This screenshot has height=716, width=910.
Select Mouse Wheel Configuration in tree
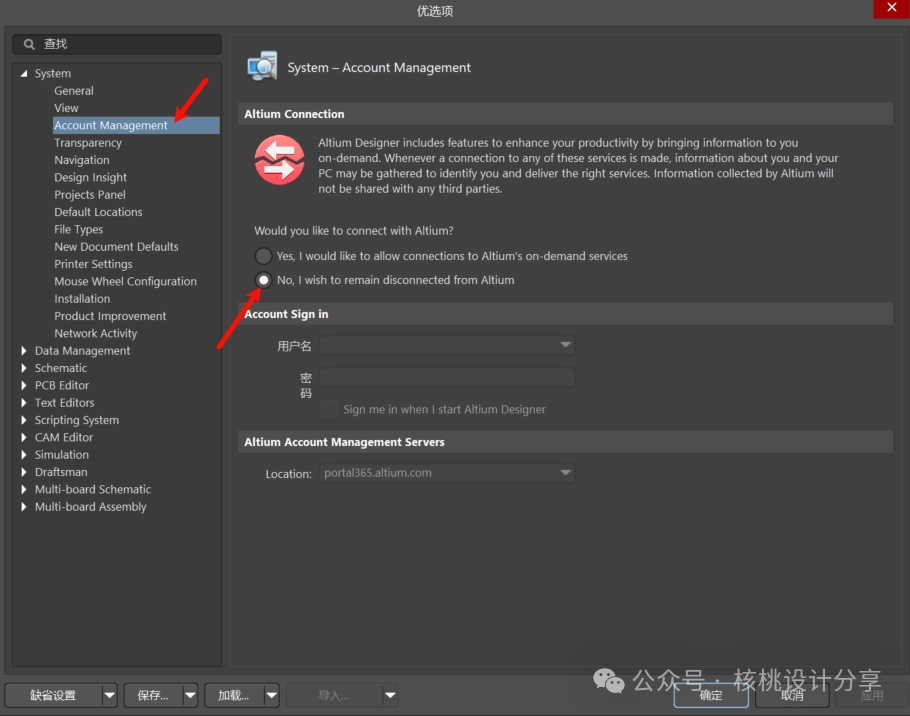coord(125,281)
